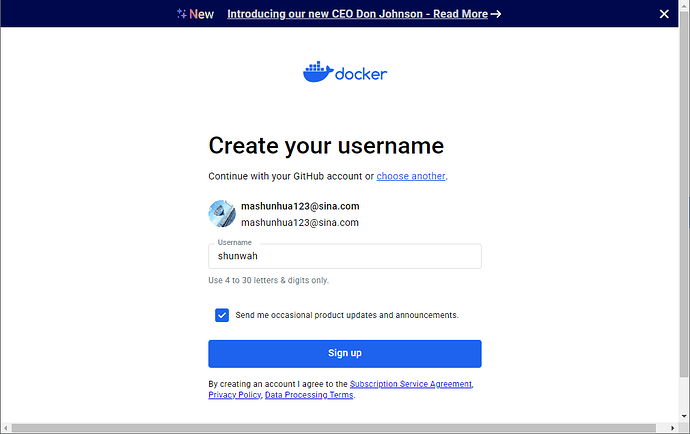Click the 'Use 4 to 30 letters' hint text
Viewport: 690px width, 434px height.
[268, 280]
